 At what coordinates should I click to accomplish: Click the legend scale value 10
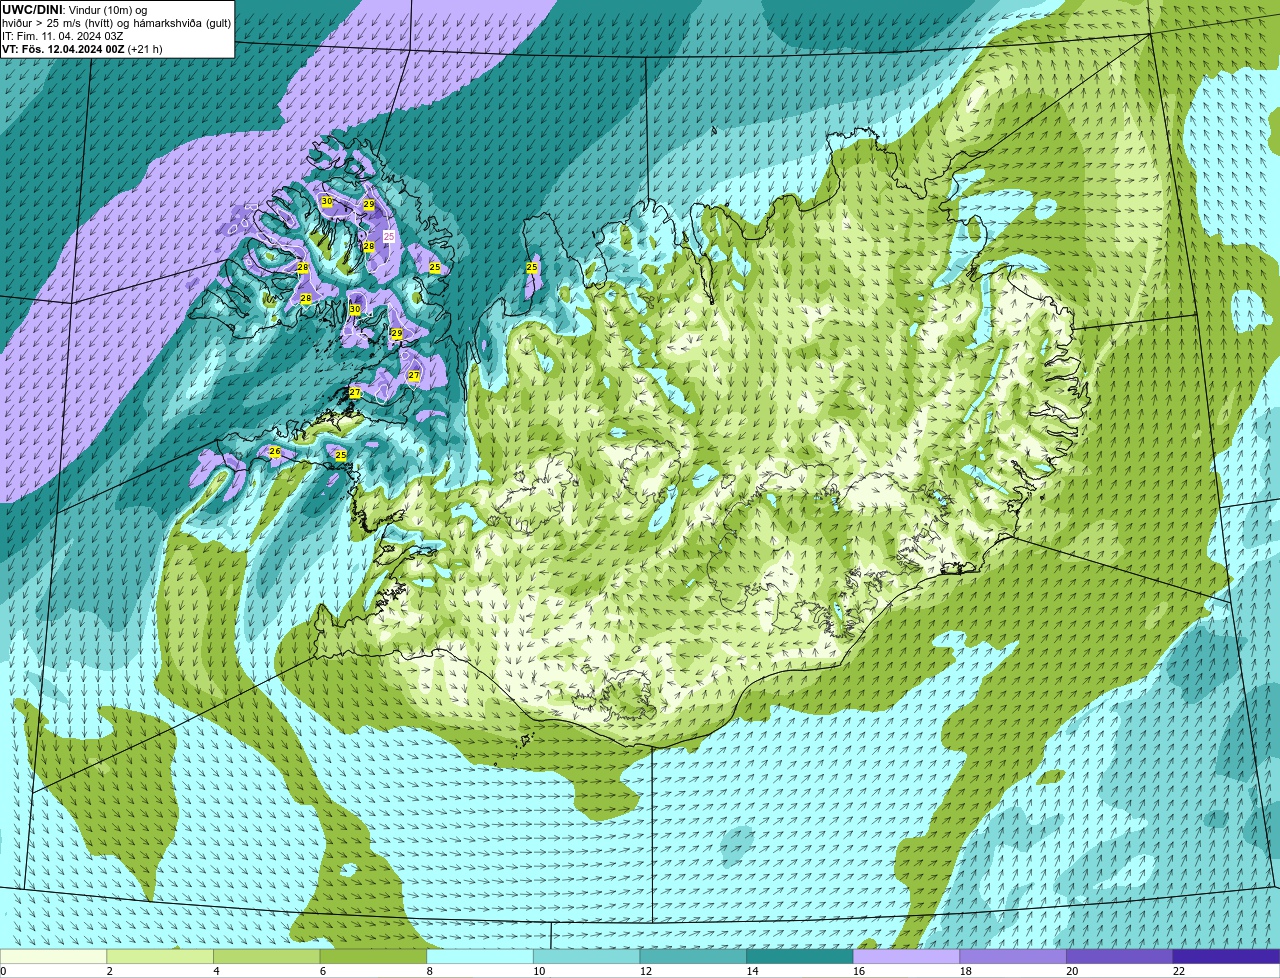coord(539,971)
